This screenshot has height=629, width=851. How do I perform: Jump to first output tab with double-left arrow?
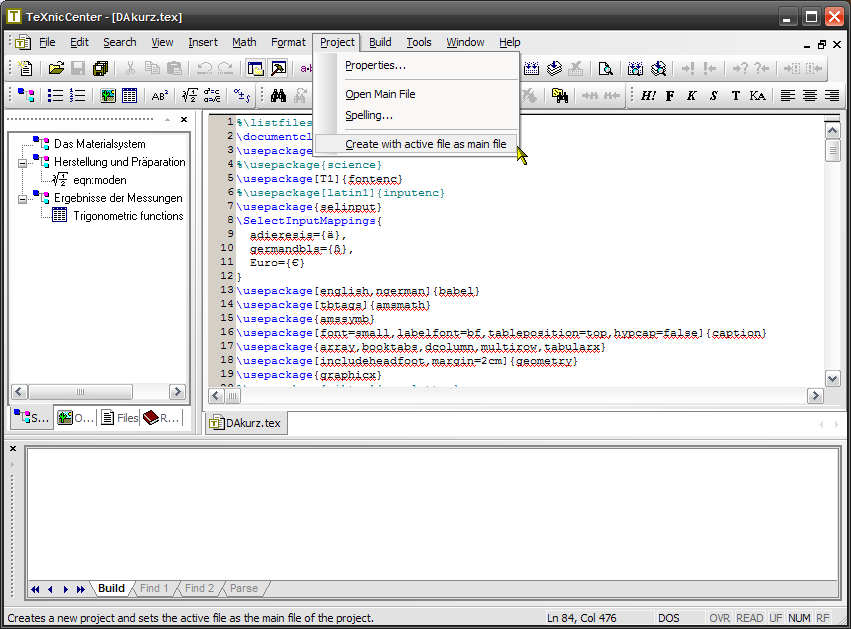[x=35, y=589]
